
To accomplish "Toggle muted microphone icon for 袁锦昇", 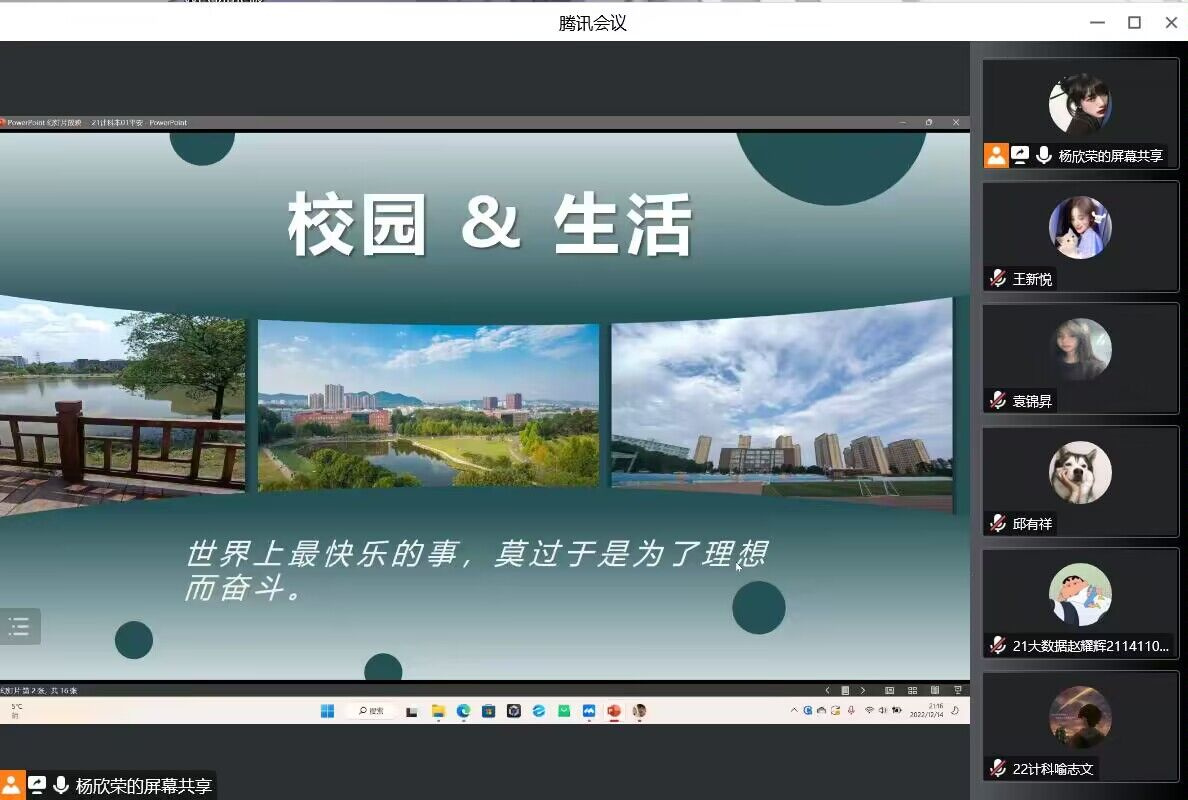I will click(x=997, y=401).
